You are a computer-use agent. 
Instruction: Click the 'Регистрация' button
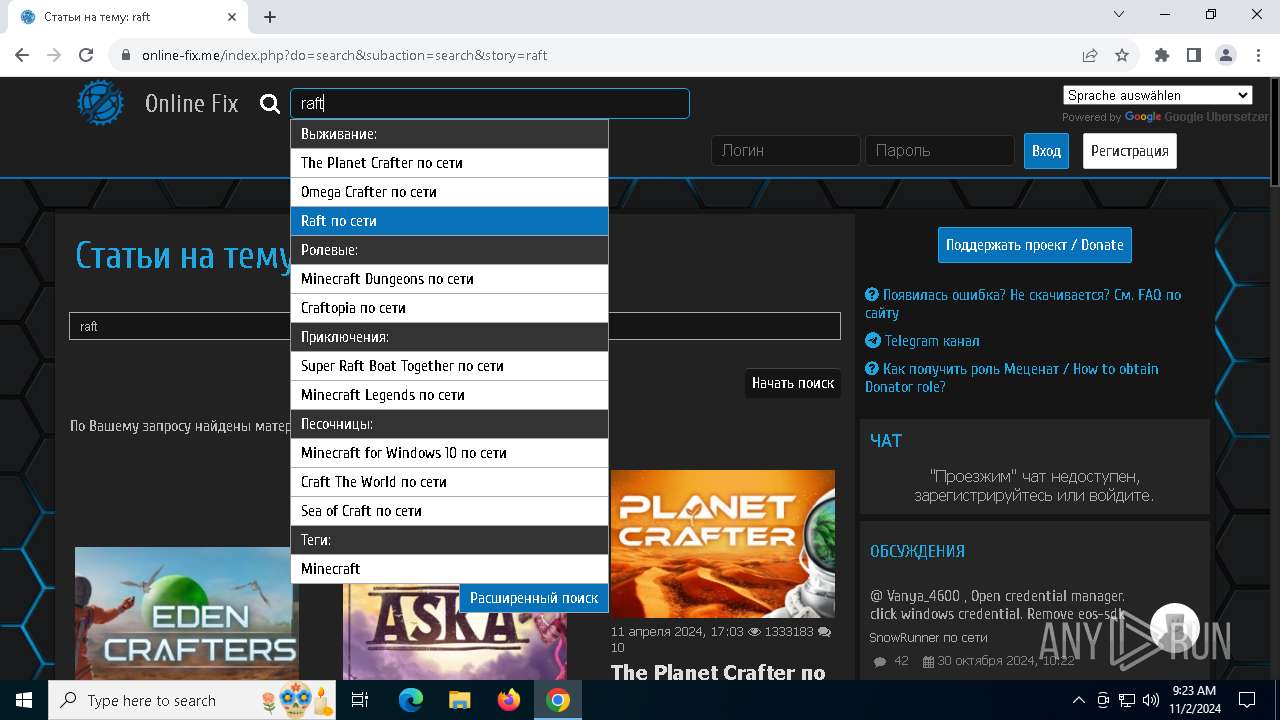[x=1130, y=151]
